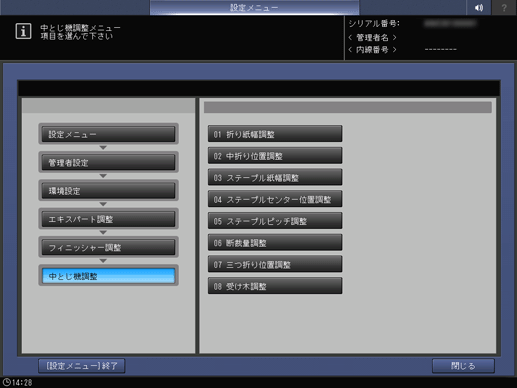Go to フィニッシャー調整 in the breadcrumb list
Viewport: 517px width, 388px height.
pyautogui.click(x=108, y=247)
